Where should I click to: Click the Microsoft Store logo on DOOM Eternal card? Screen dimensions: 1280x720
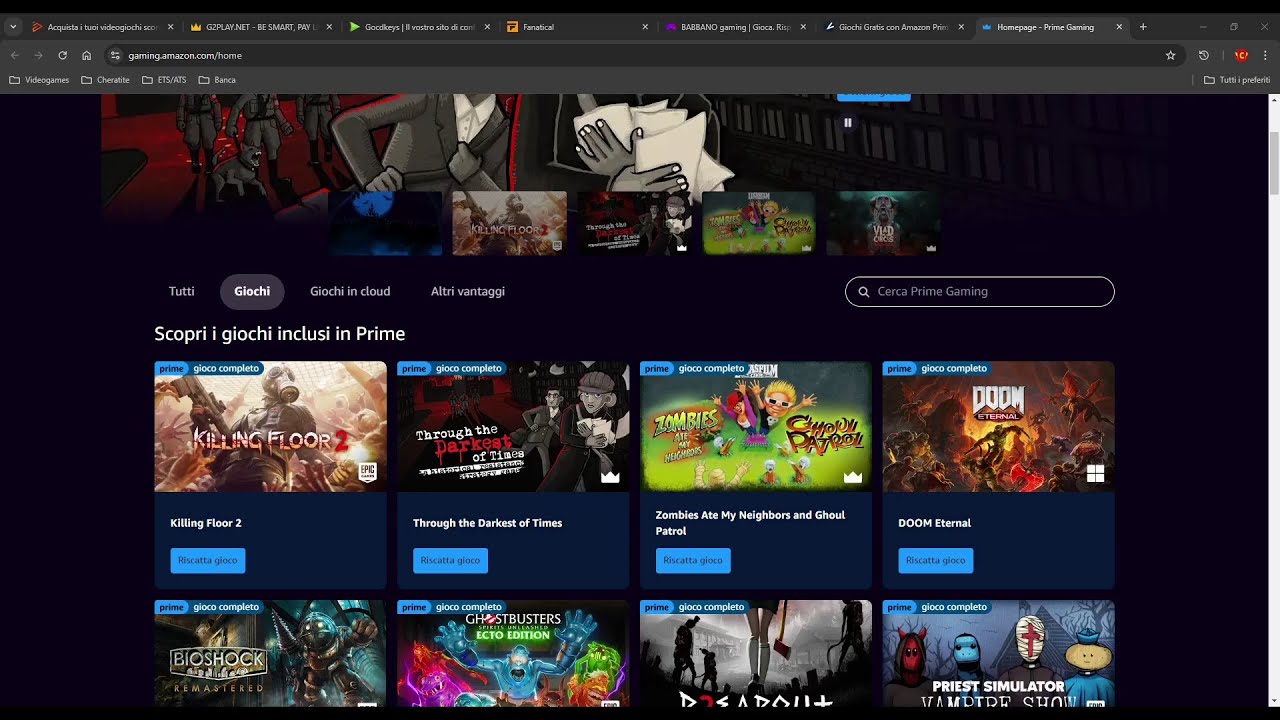pyautogui.click(x=1095, y=473)
